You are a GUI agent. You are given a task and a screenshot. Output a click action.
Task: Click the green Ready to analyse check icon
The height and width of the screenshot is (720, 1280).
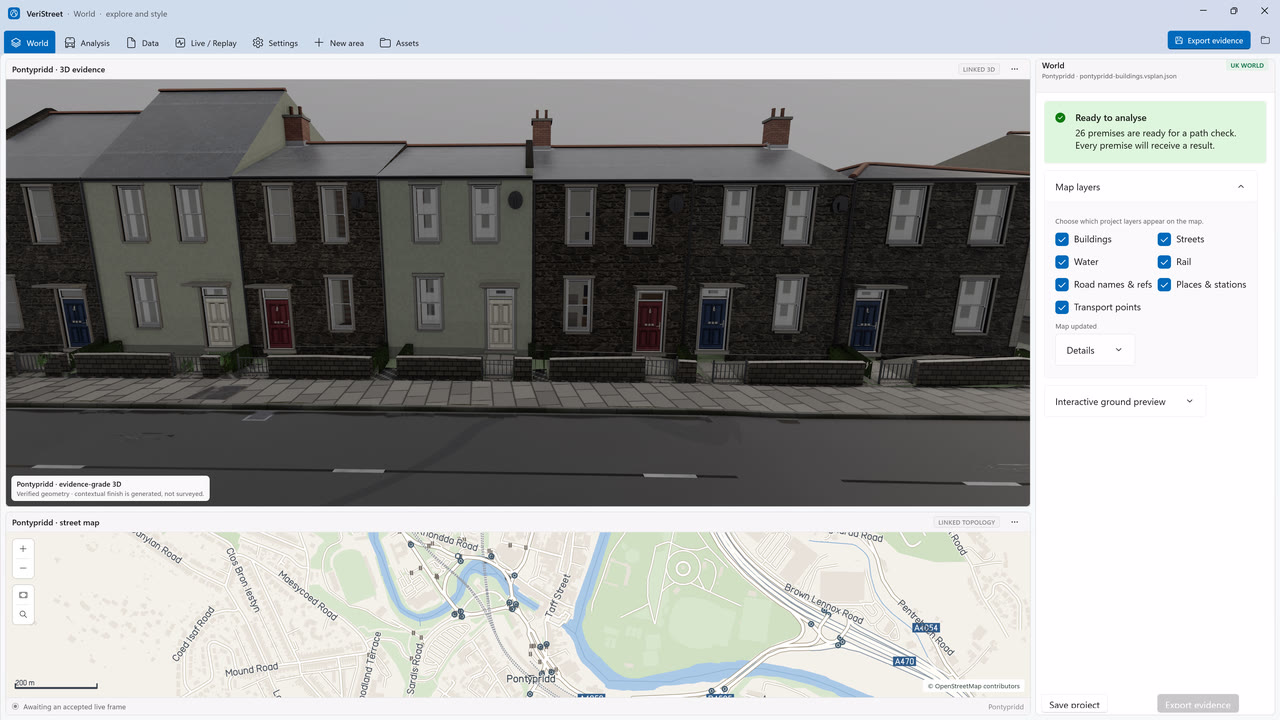tap(1060, 118)
